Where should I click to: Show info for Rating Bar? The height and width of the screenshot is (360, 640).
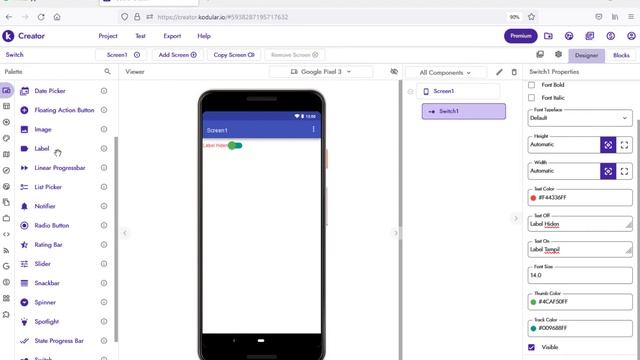pos(104,244)
